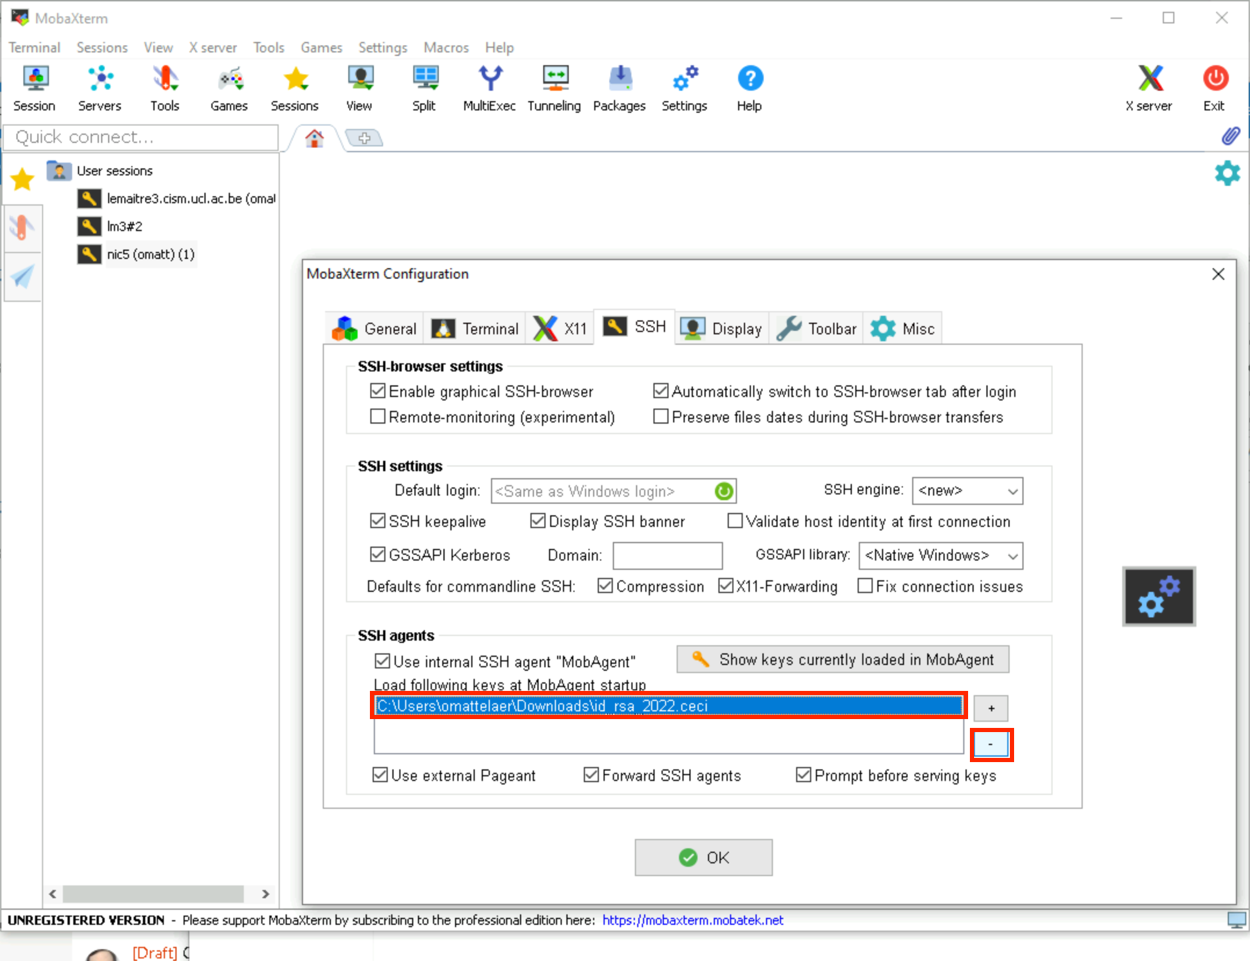Viewport: 1250px width, 961px height.
Task: Toggle X11-Forwarding checkbox
Action: coord(726,586)
